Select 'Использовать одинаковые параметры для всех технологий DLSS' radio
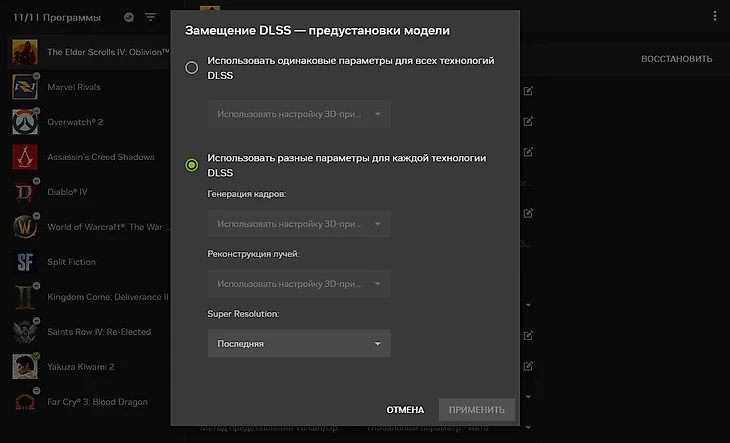Image resolution: width=730 pixels, height=443 pixels. tap(191, 68)
